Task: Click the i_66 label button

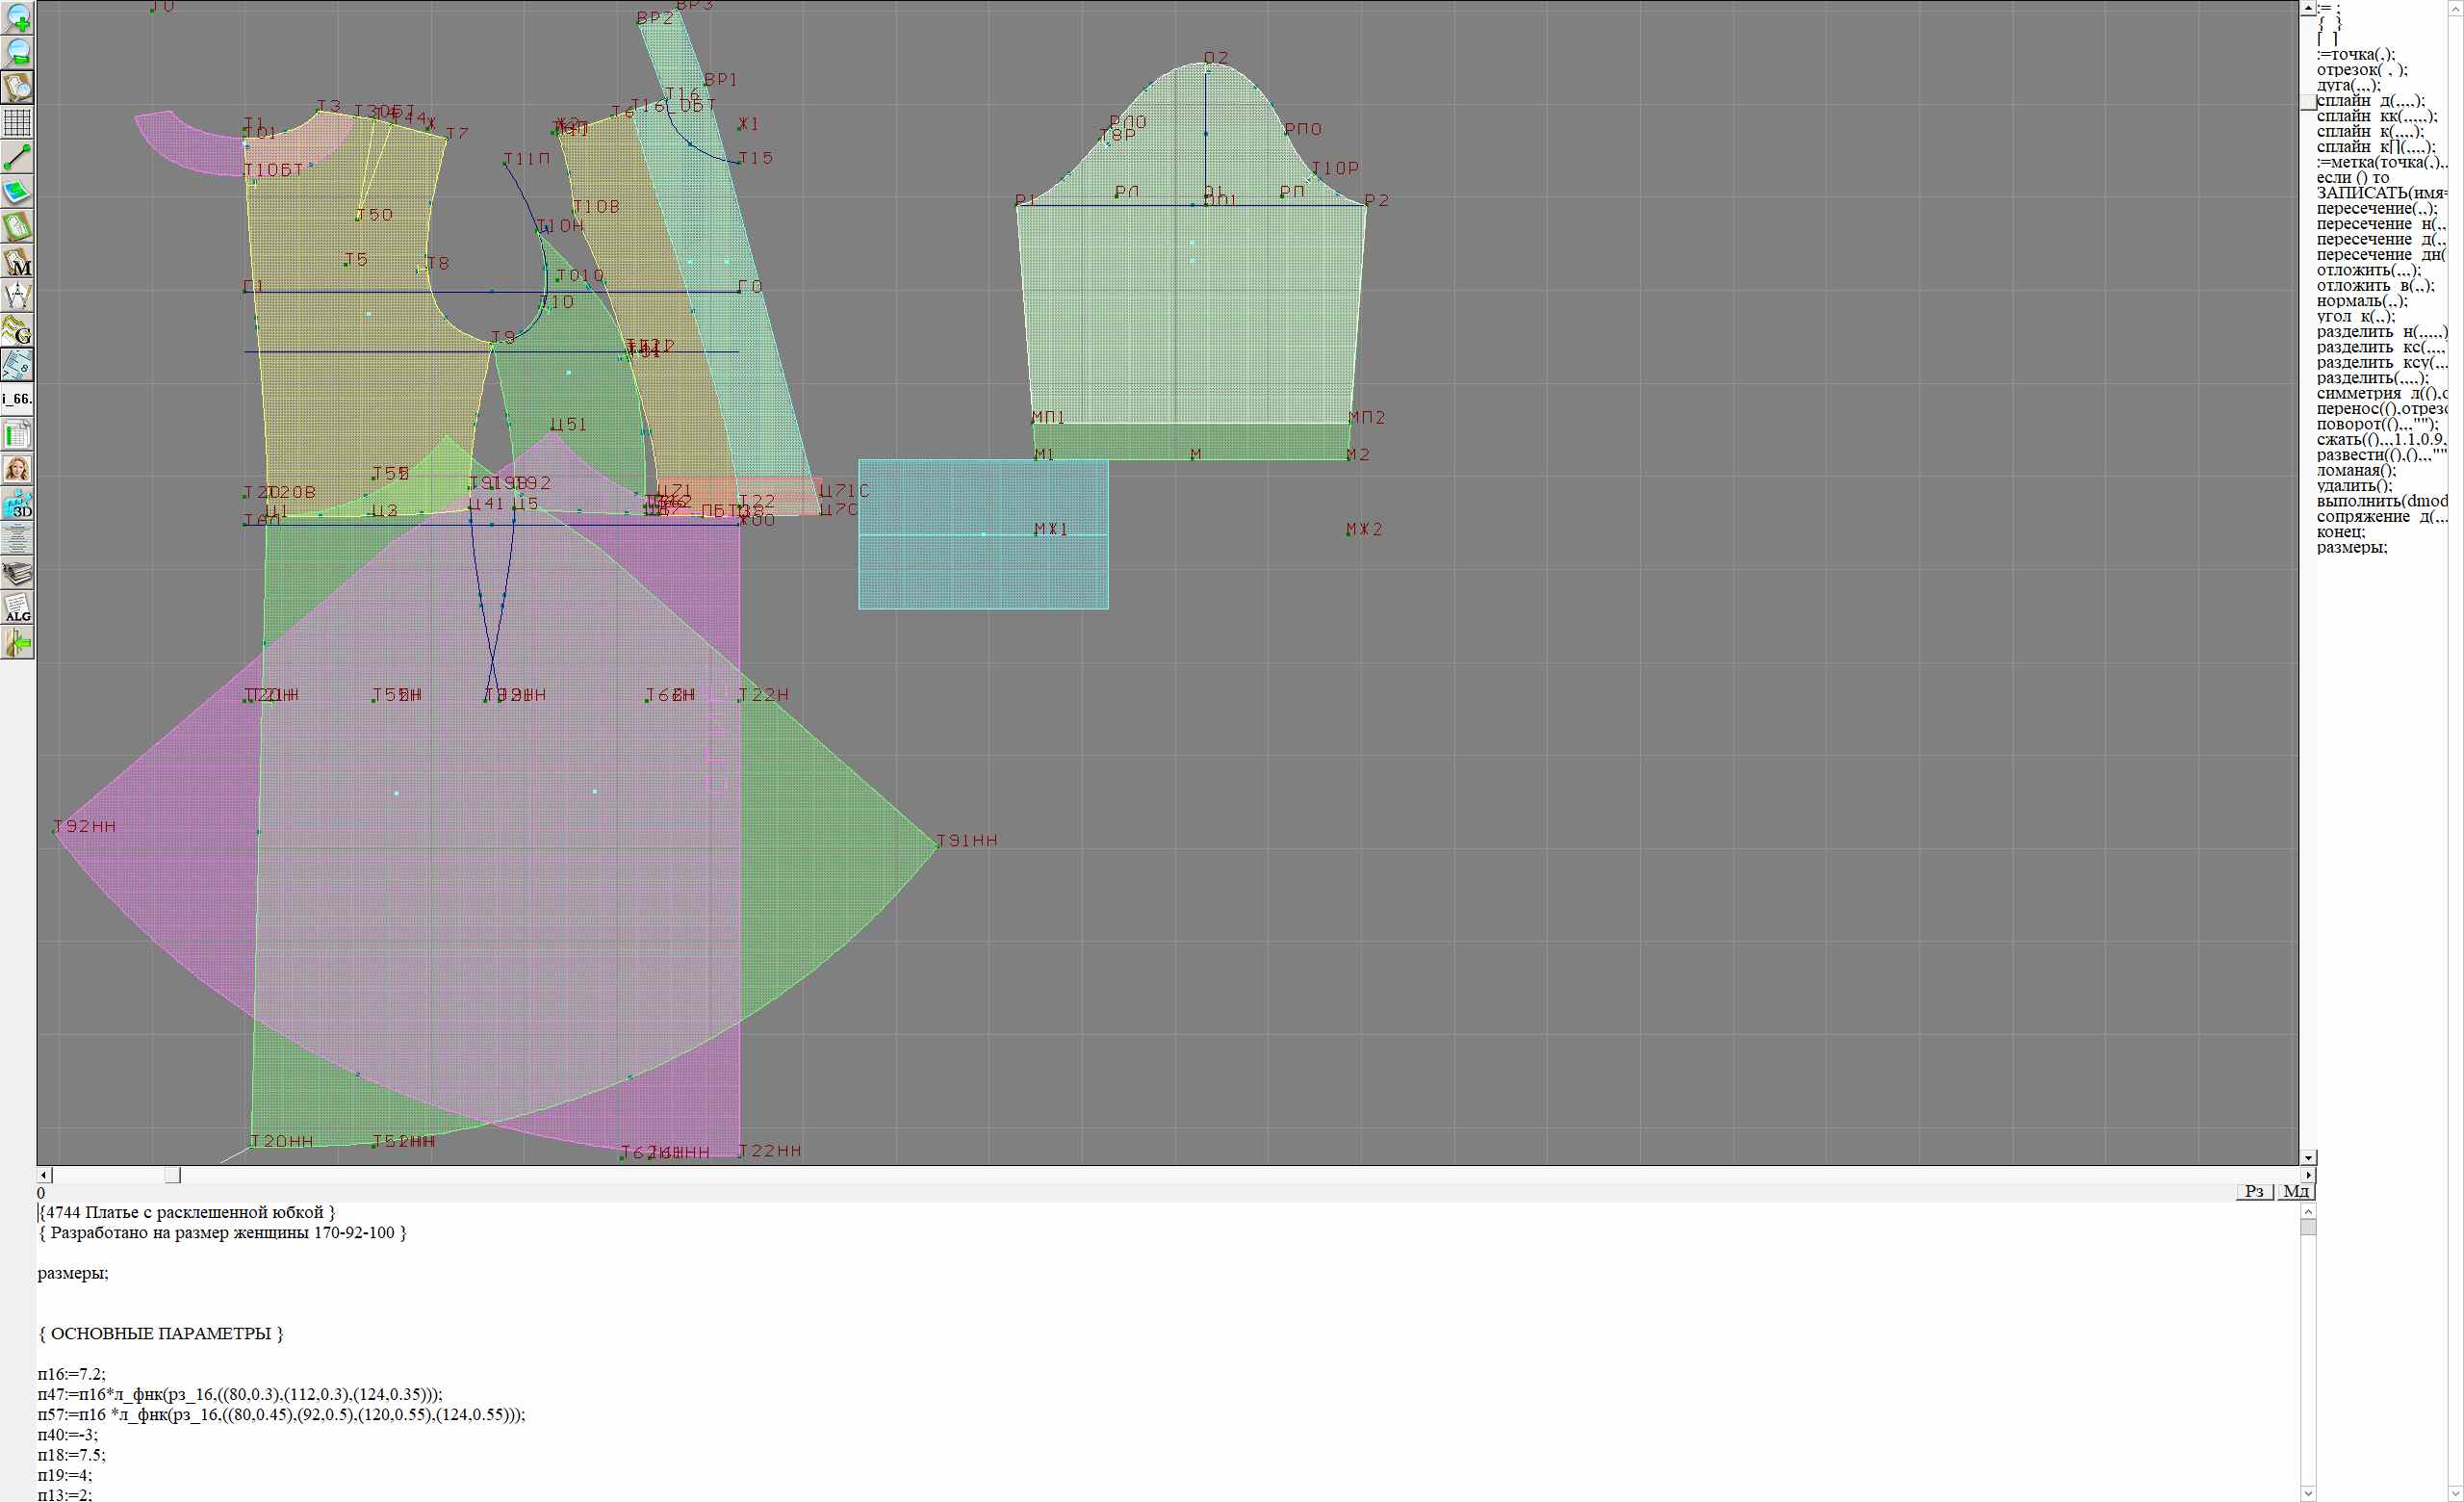Action: pyautogui.click(x=18, y=399)
